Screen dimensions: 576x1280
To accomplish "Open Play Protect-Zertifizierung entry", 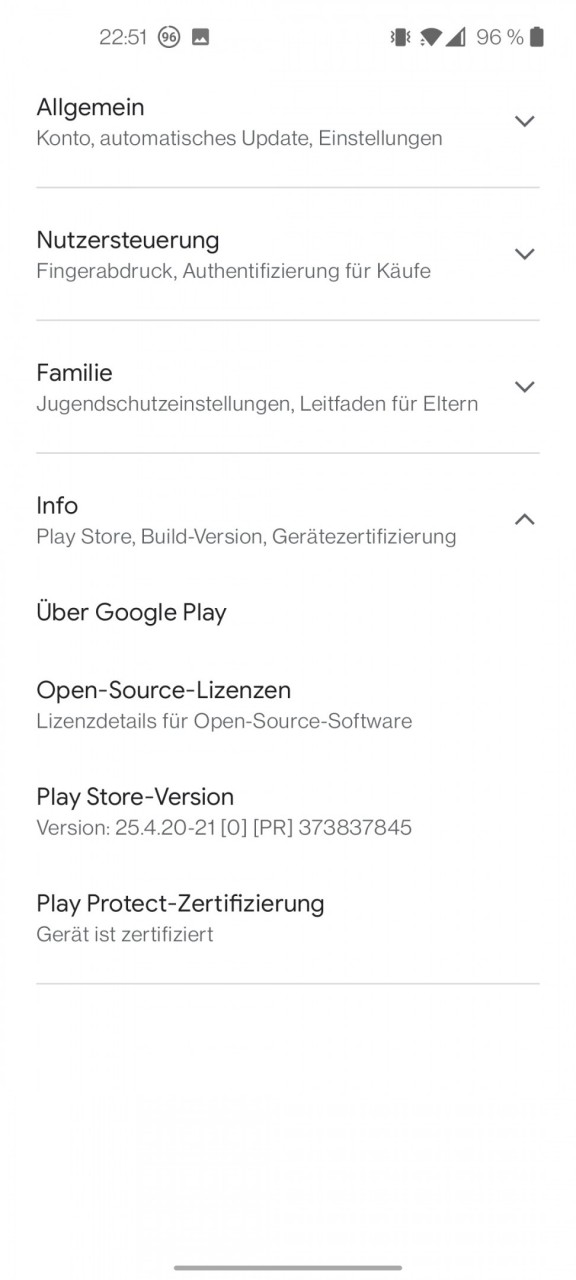I will pos(288,918).
